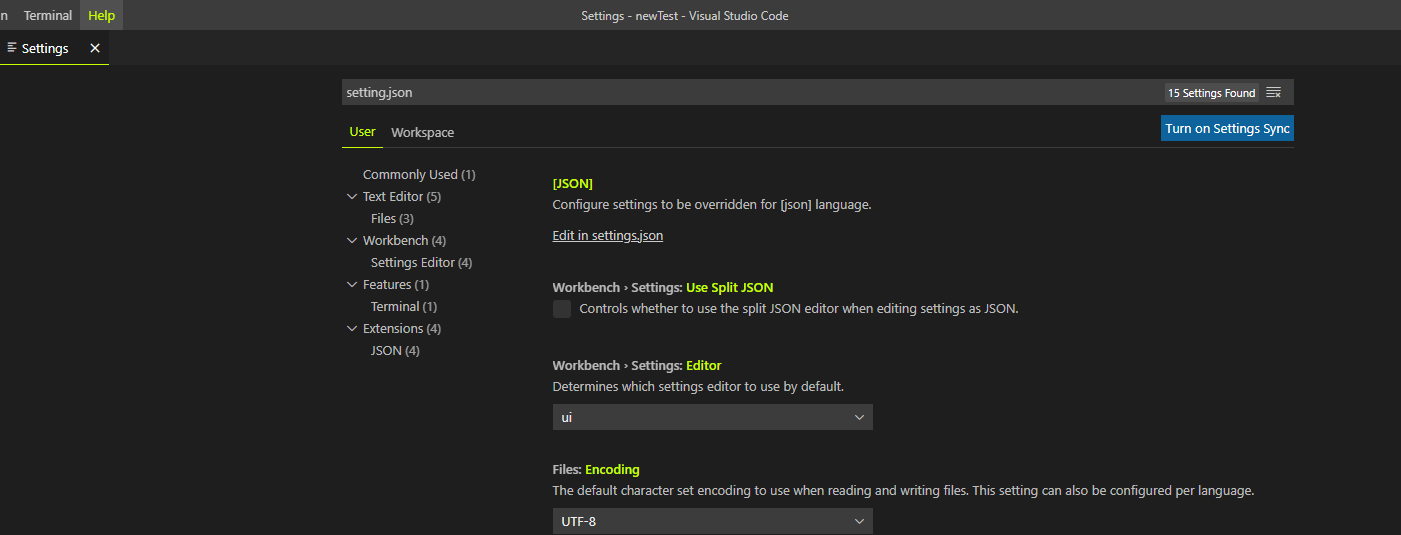Select Settings Editor (4) tree item
The image size is (1401, 535).
[421, 263]
